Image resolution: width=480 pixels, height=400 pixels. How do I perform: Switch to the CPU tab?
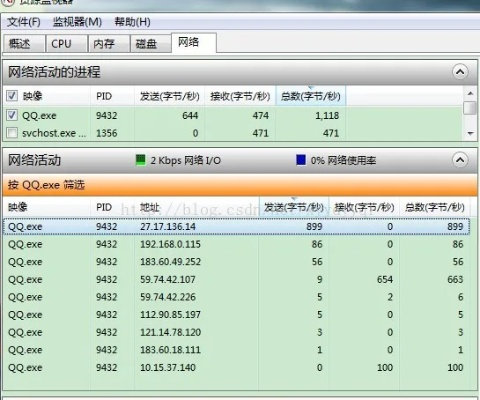point(67,44)
